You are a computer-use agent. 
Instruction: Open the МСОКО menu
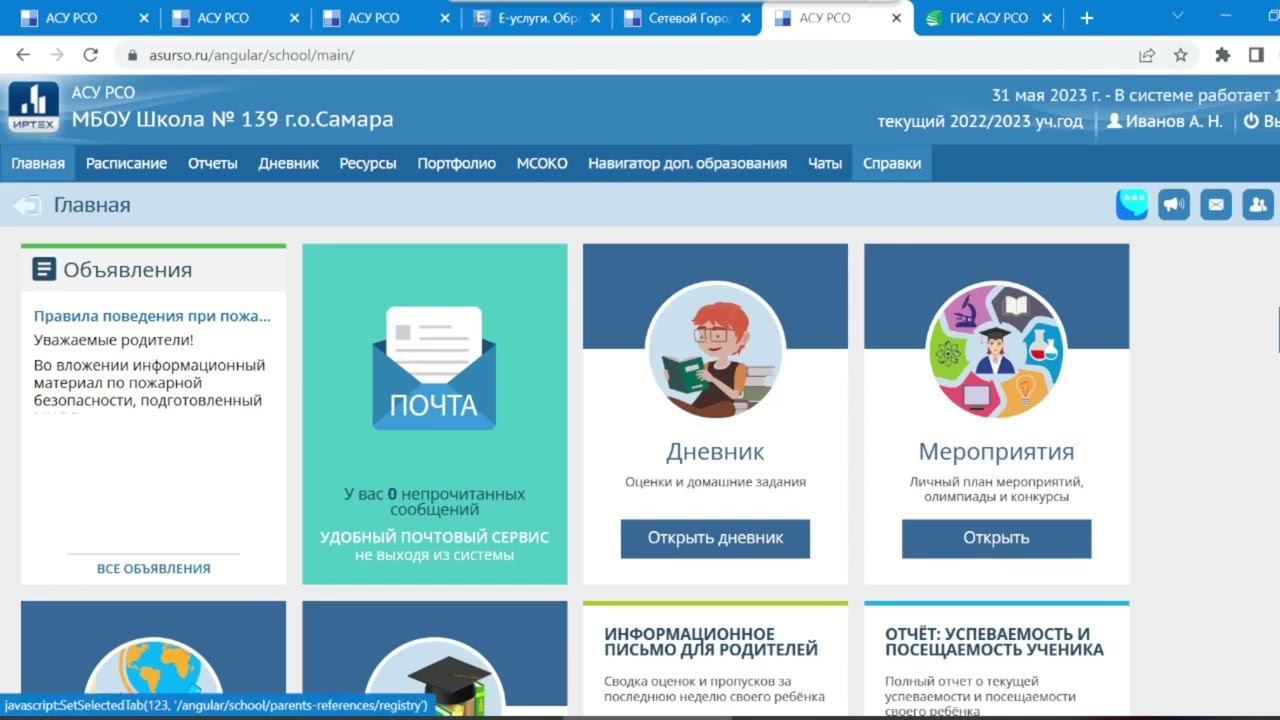click(x=542, y=163)
